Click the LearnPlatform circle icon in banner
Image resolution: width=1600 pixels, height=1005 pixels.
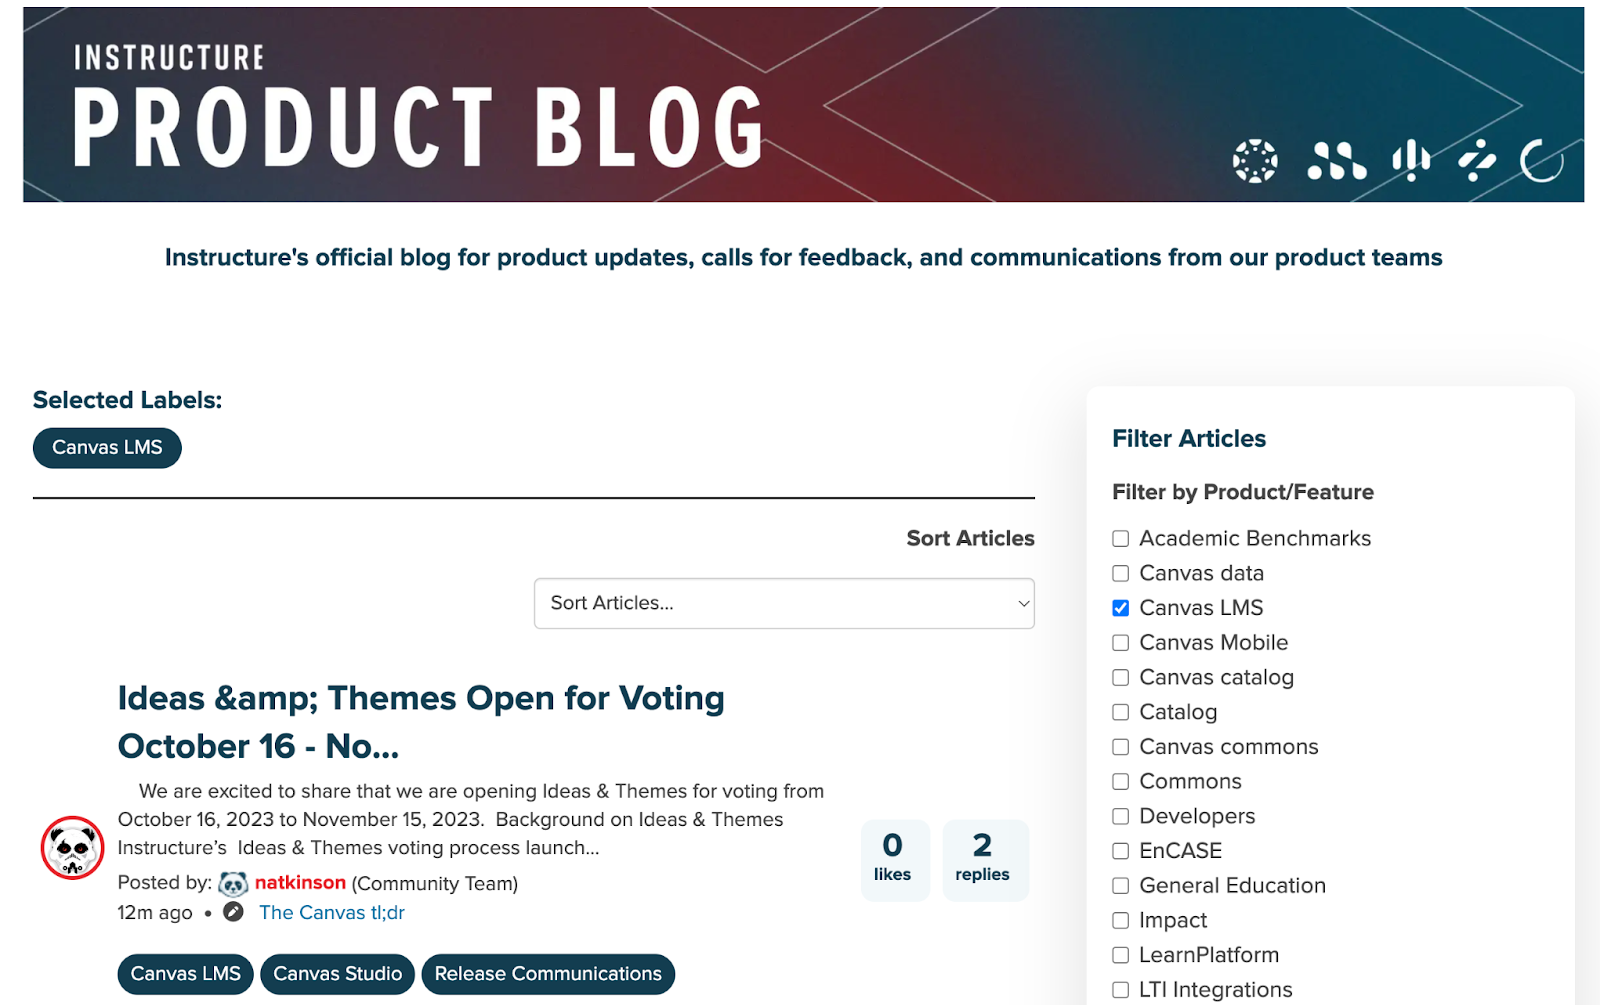tap(1542, 161)
